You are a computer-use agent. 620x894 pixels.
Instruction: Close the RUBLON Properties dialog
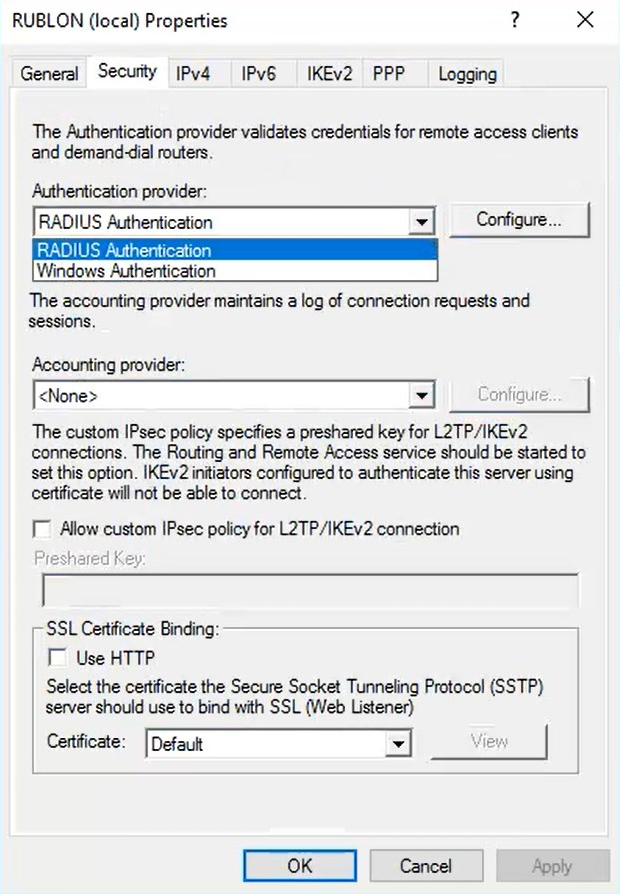pyautogui.click(x=586, y=20)
